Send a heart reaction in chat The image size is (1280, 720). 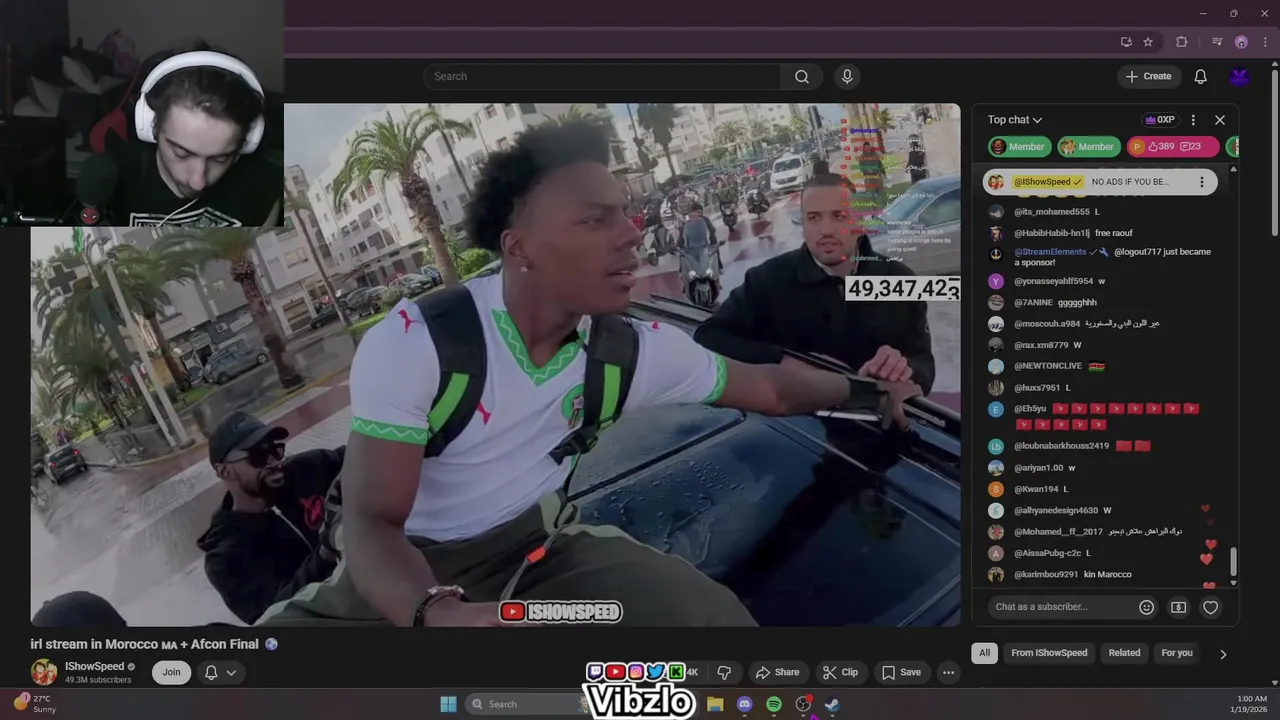1211,607
